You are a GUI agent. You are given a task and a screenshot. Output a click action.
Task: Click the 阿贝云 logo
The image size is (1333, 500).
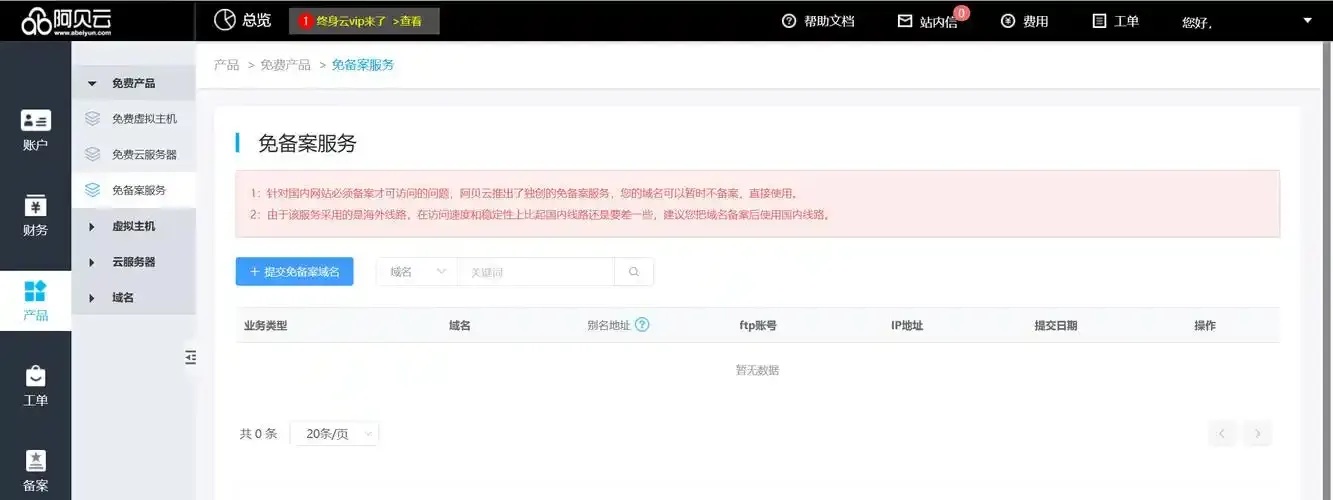click(67, 20)
